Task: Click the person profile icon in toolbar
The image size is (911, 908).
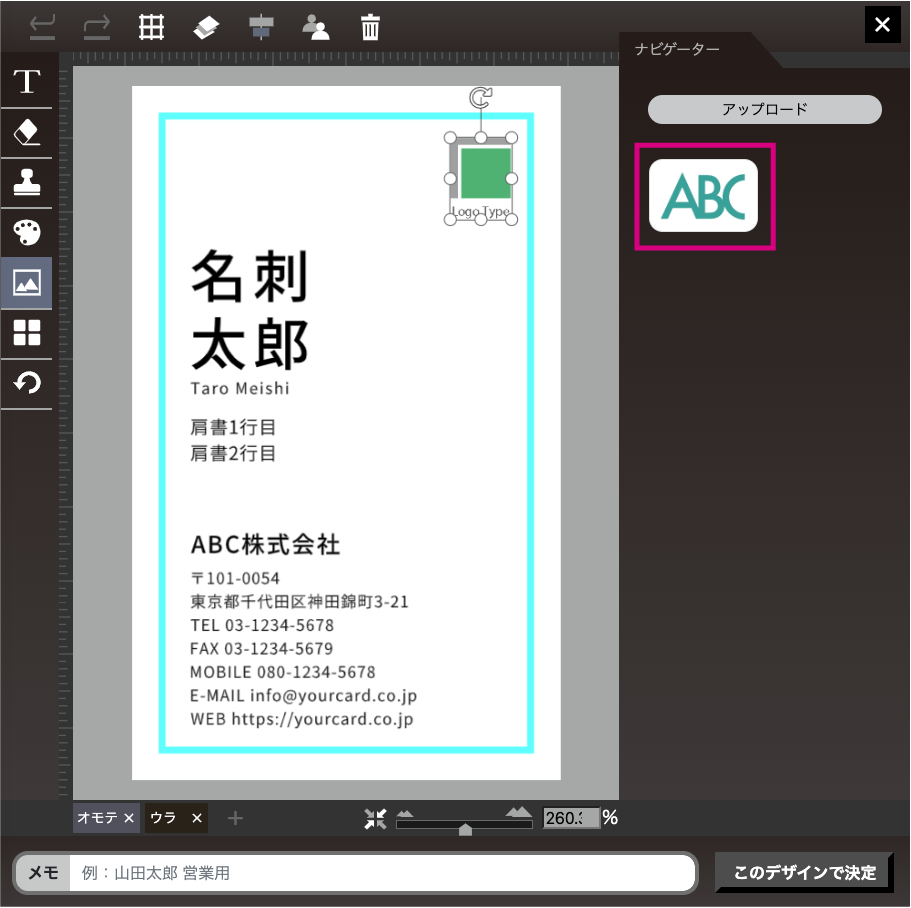Action: 316,26
